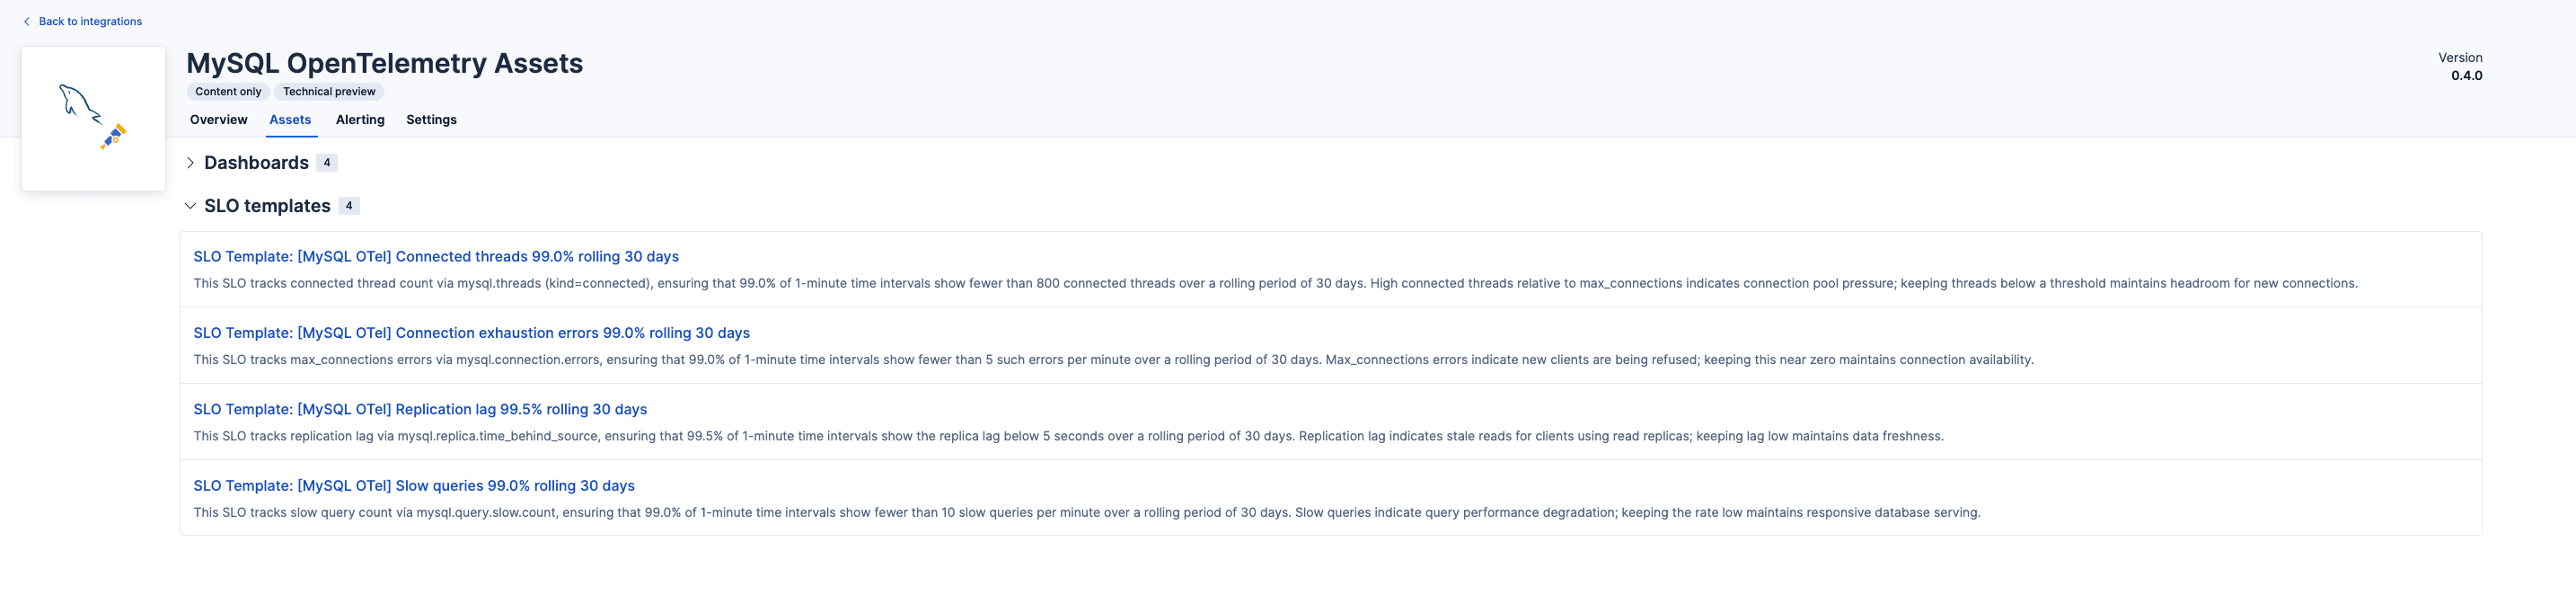2576x613 pixels.
Task: Click the MySQL OpenTelemetry Assets title
Action: 384,63
